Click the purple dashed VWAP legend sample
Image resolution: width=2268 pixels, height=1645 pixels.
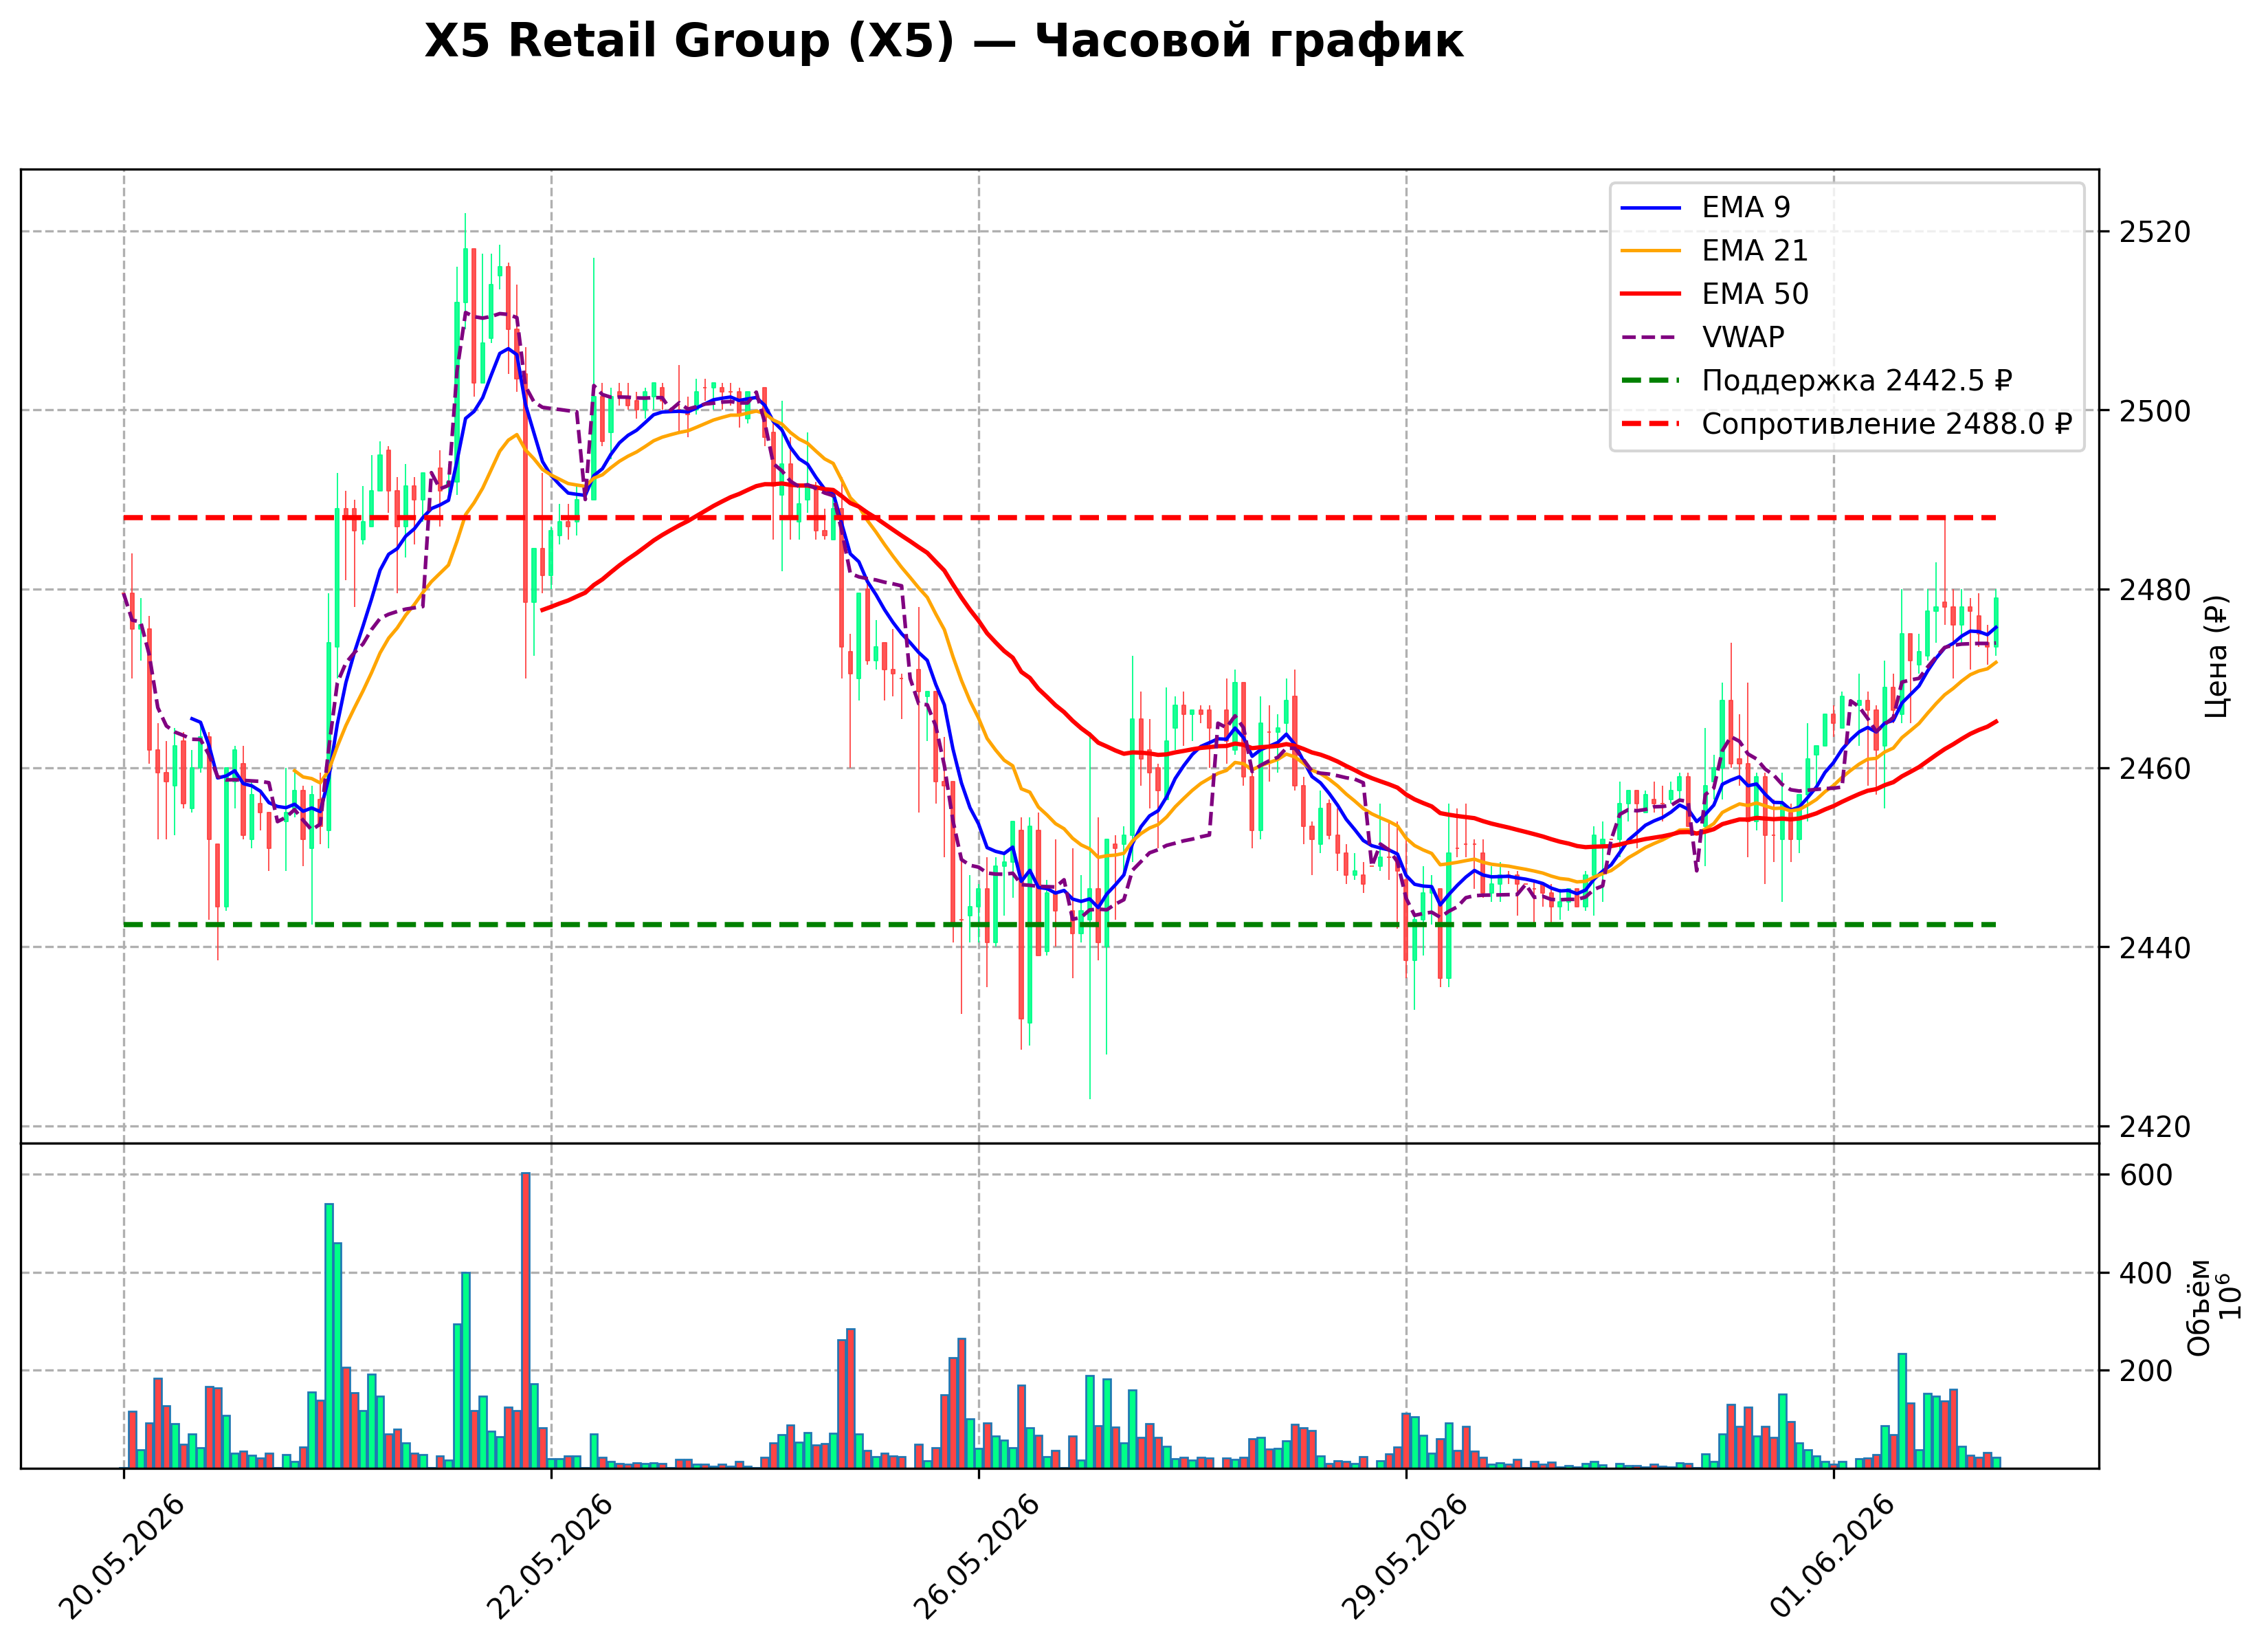[x=1651, y=338]
